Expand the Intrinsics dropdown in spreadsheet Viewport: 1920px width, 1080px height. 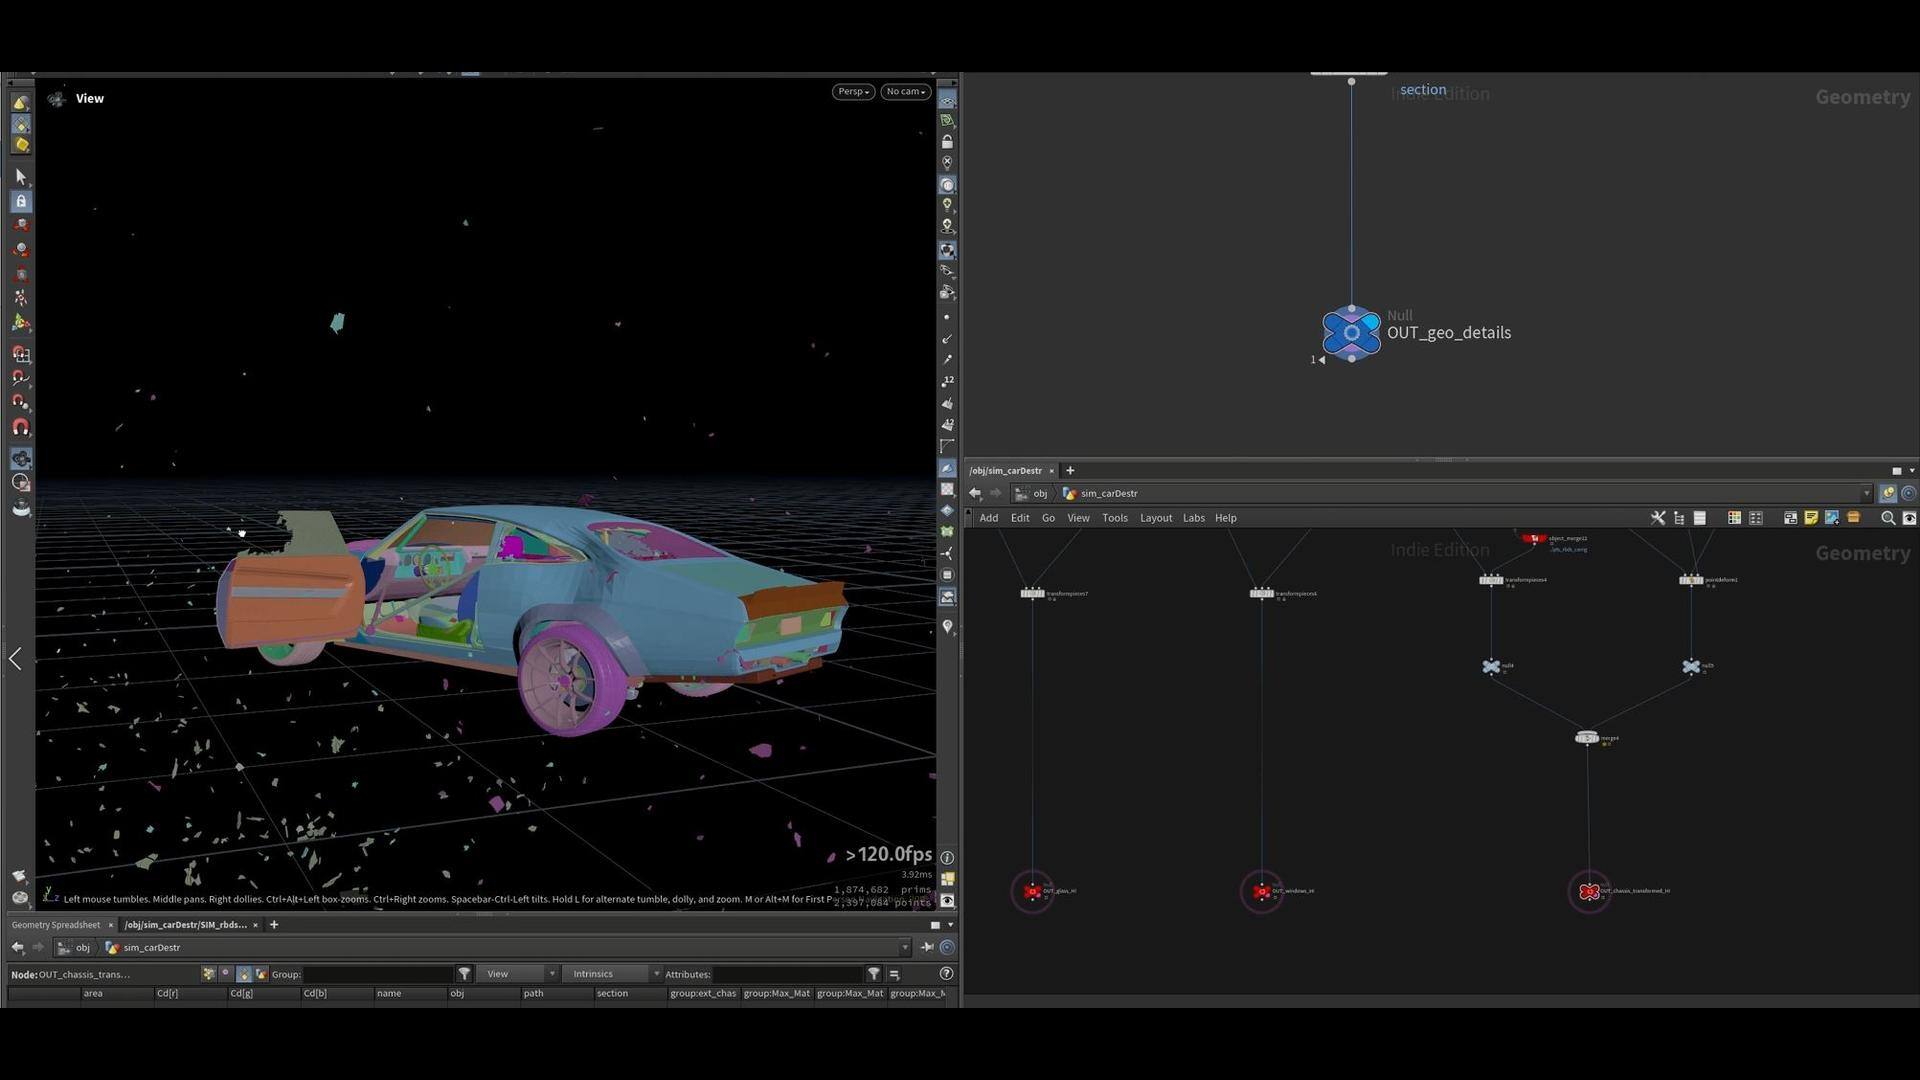pos(612,973)
